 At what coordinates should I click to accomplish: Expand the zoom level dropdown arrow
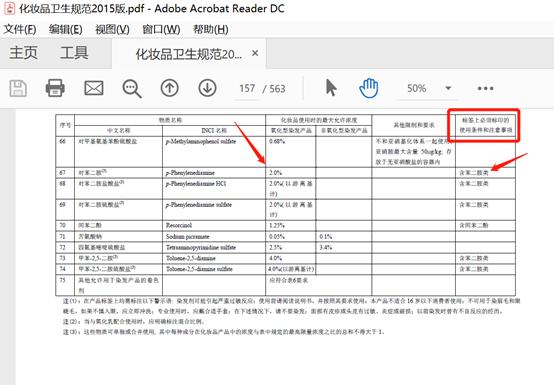448,88
